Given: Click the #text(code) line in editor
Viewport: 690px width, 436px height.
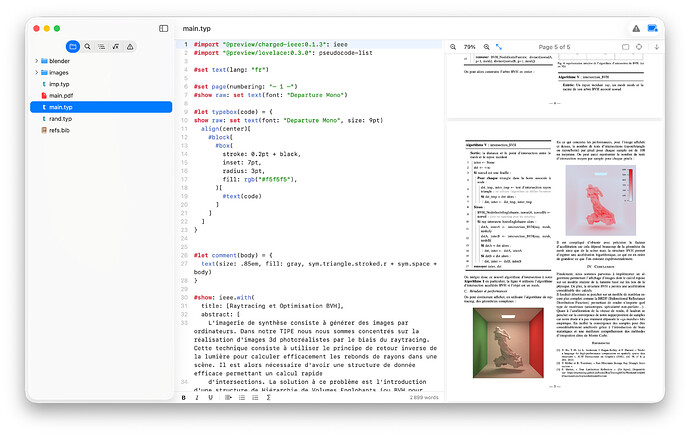Looking at the screenshot, I should (x=242, y=196).
